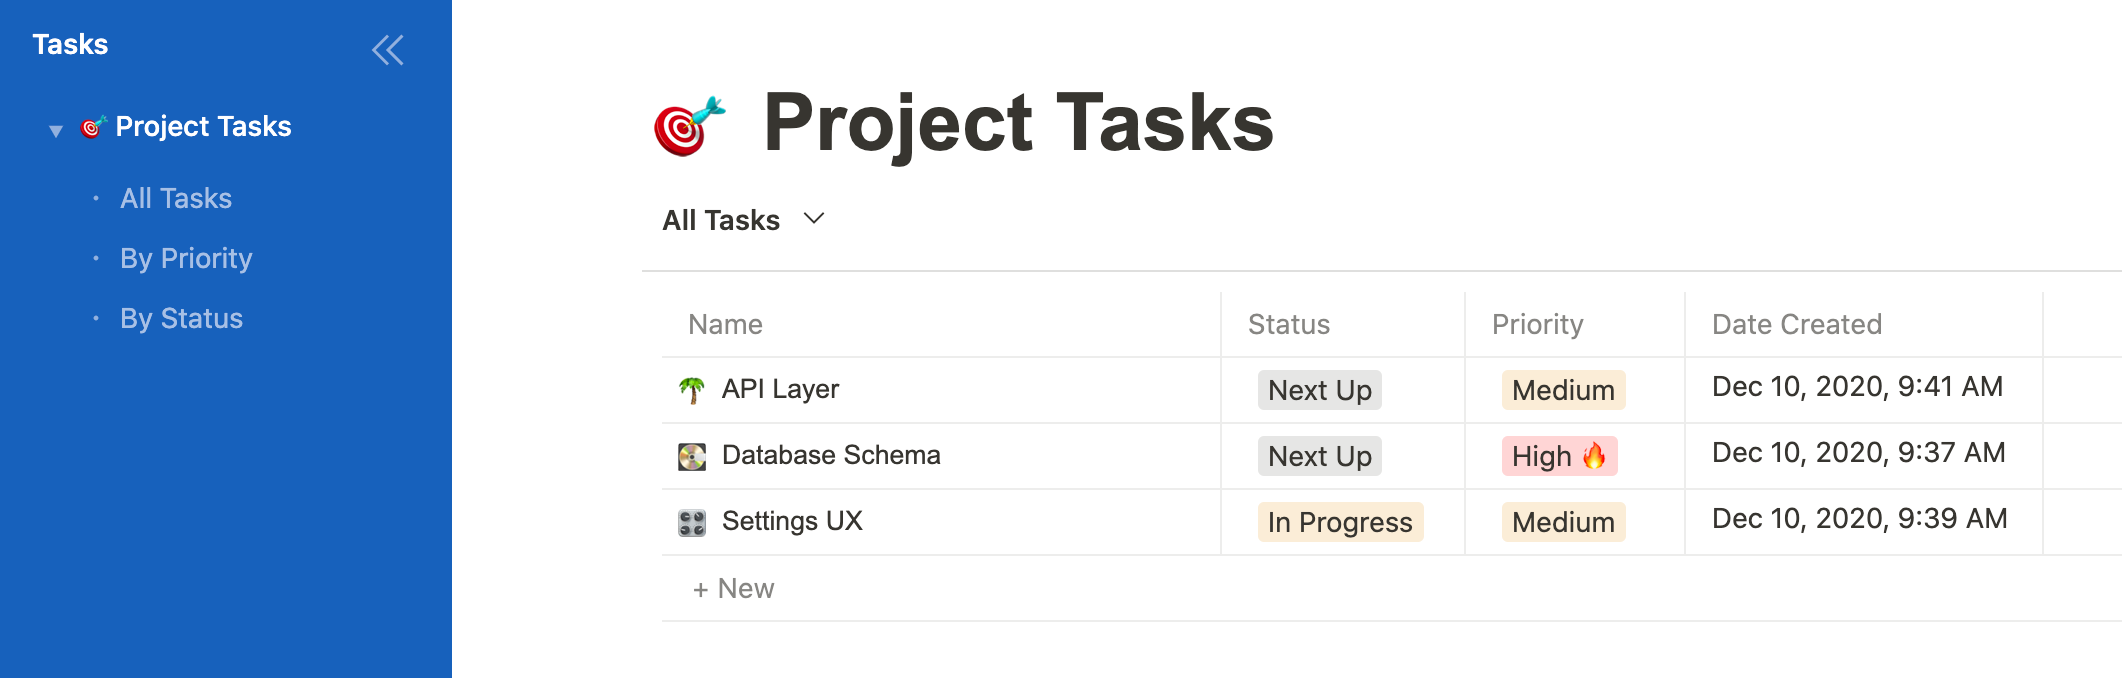Click the palm tree icon for API Layer

tap(692, 390)
